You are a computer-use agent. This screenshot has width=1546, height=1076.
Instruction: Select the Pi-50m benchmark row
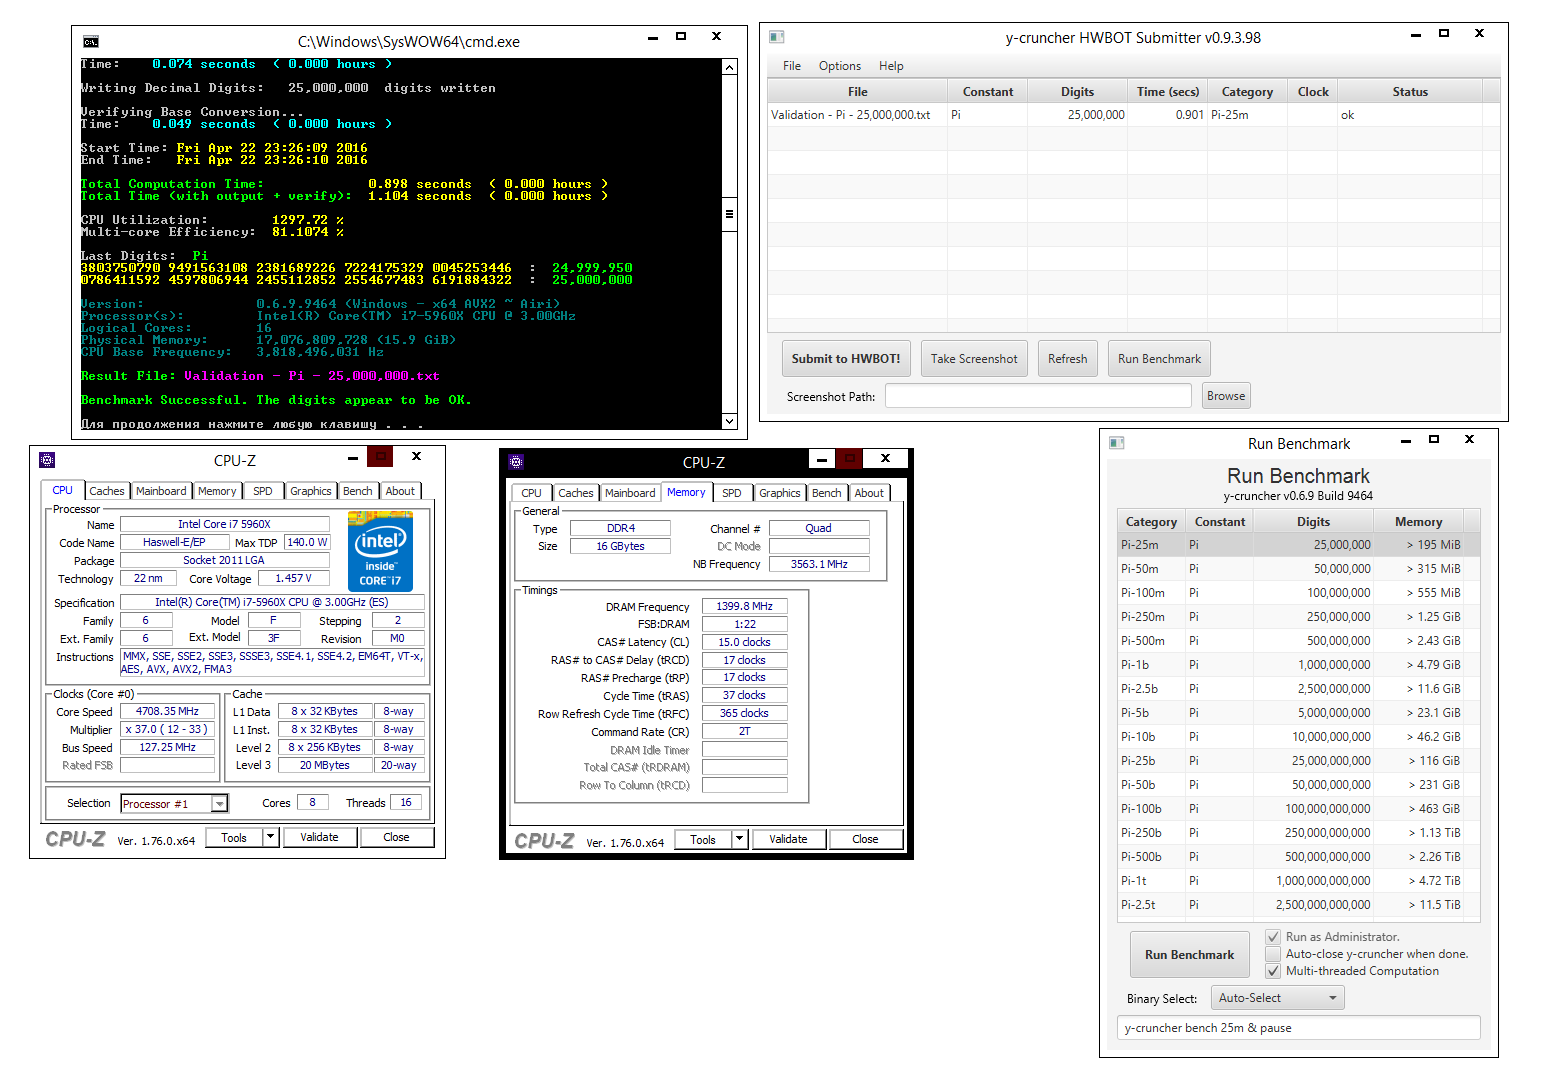1298,569
